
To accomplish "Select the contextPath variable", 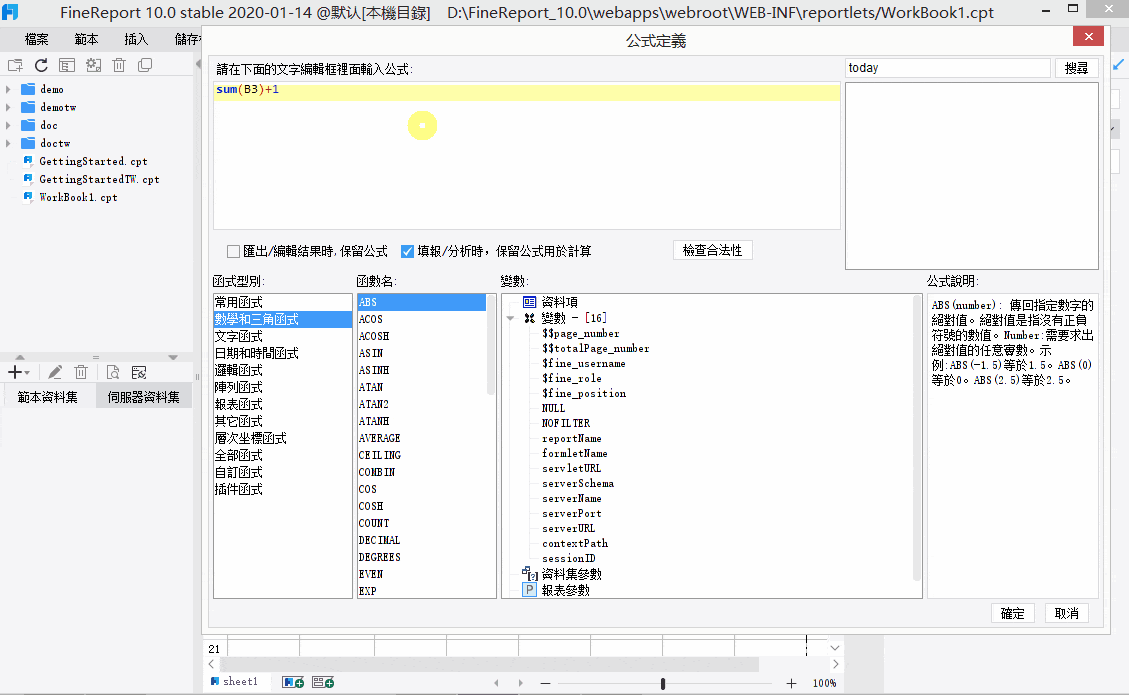I will point(575,544).
